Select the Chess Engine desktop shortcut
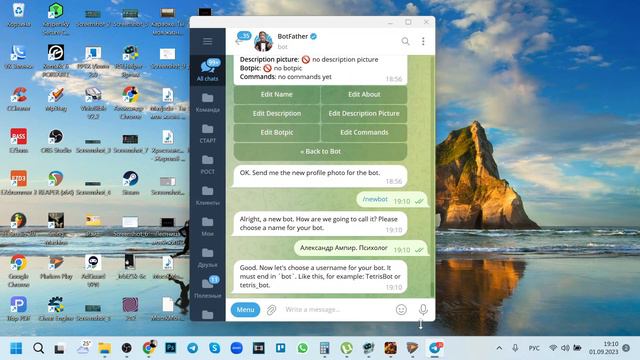 click(x=56, y=309)
